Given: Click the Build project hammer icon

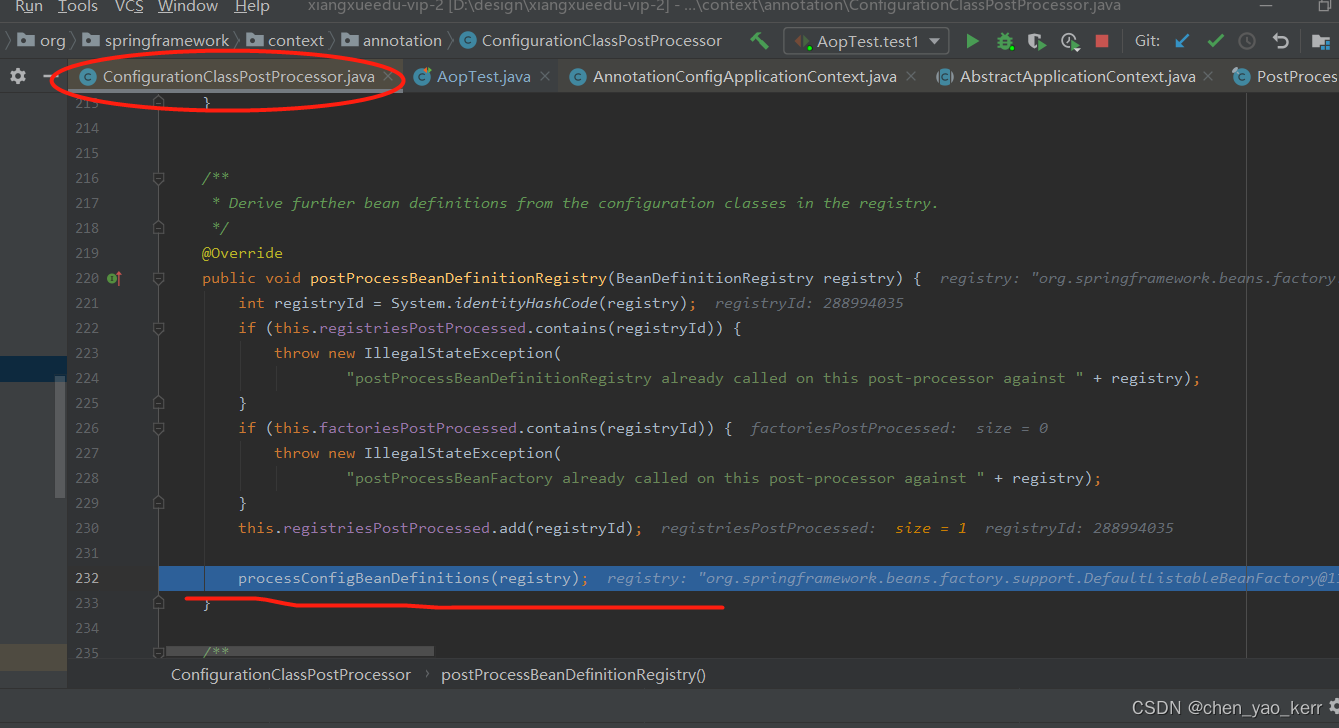Looking at the screenshot, I should point(760,41).
